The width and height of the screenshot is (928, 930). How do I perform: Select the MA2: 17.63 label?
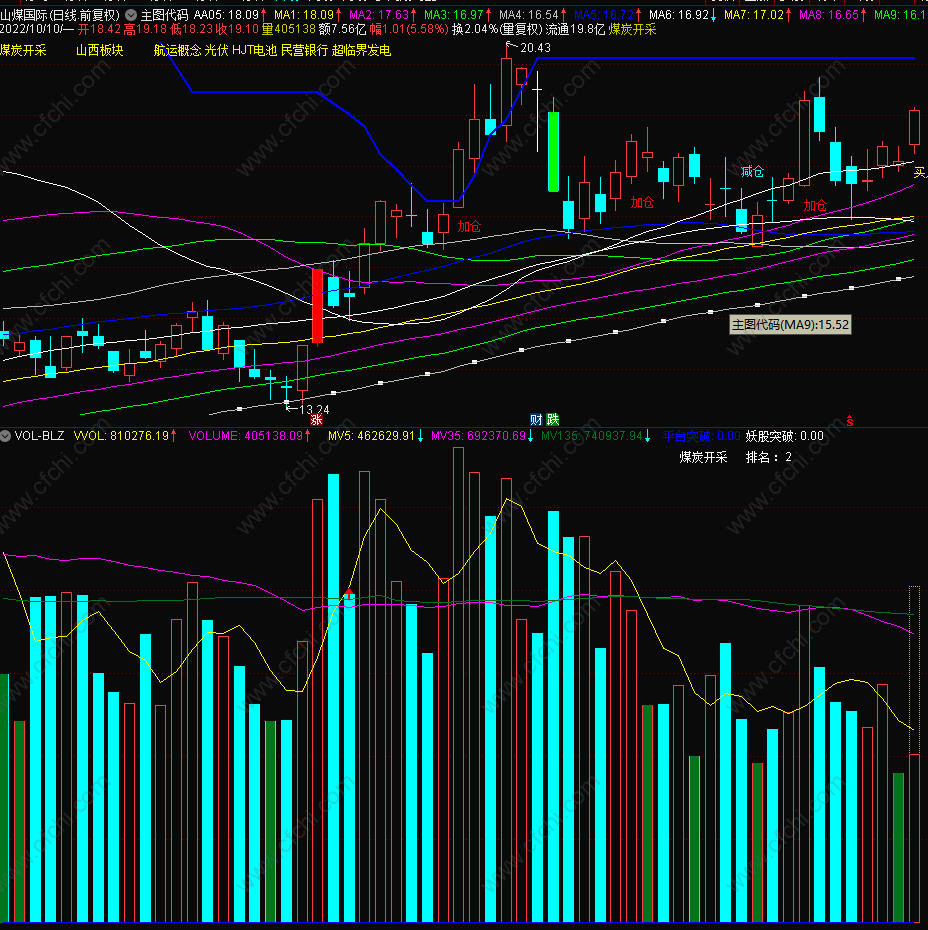tap(382, 15)
